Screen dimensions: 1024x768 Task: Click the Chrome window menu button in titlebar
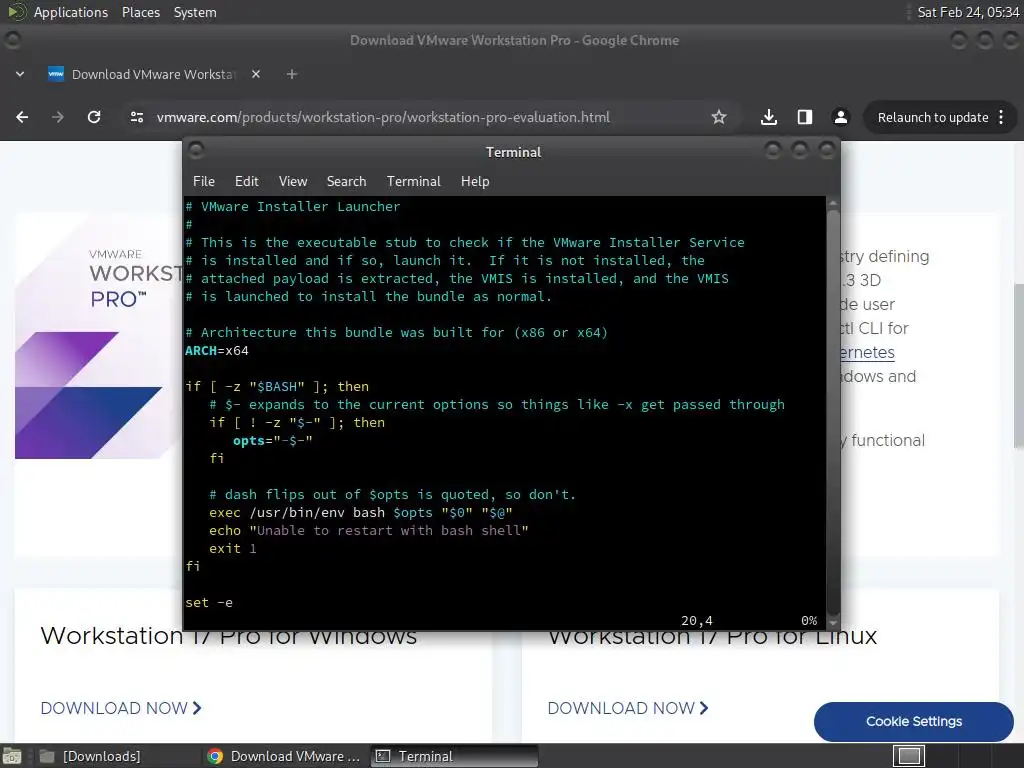[x=12, y=40]
